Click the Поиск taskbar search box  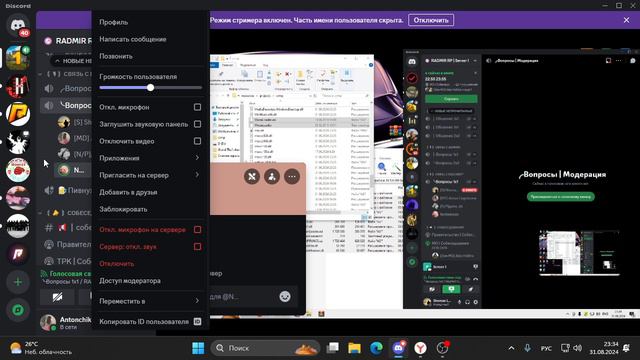tap(265, 348)
